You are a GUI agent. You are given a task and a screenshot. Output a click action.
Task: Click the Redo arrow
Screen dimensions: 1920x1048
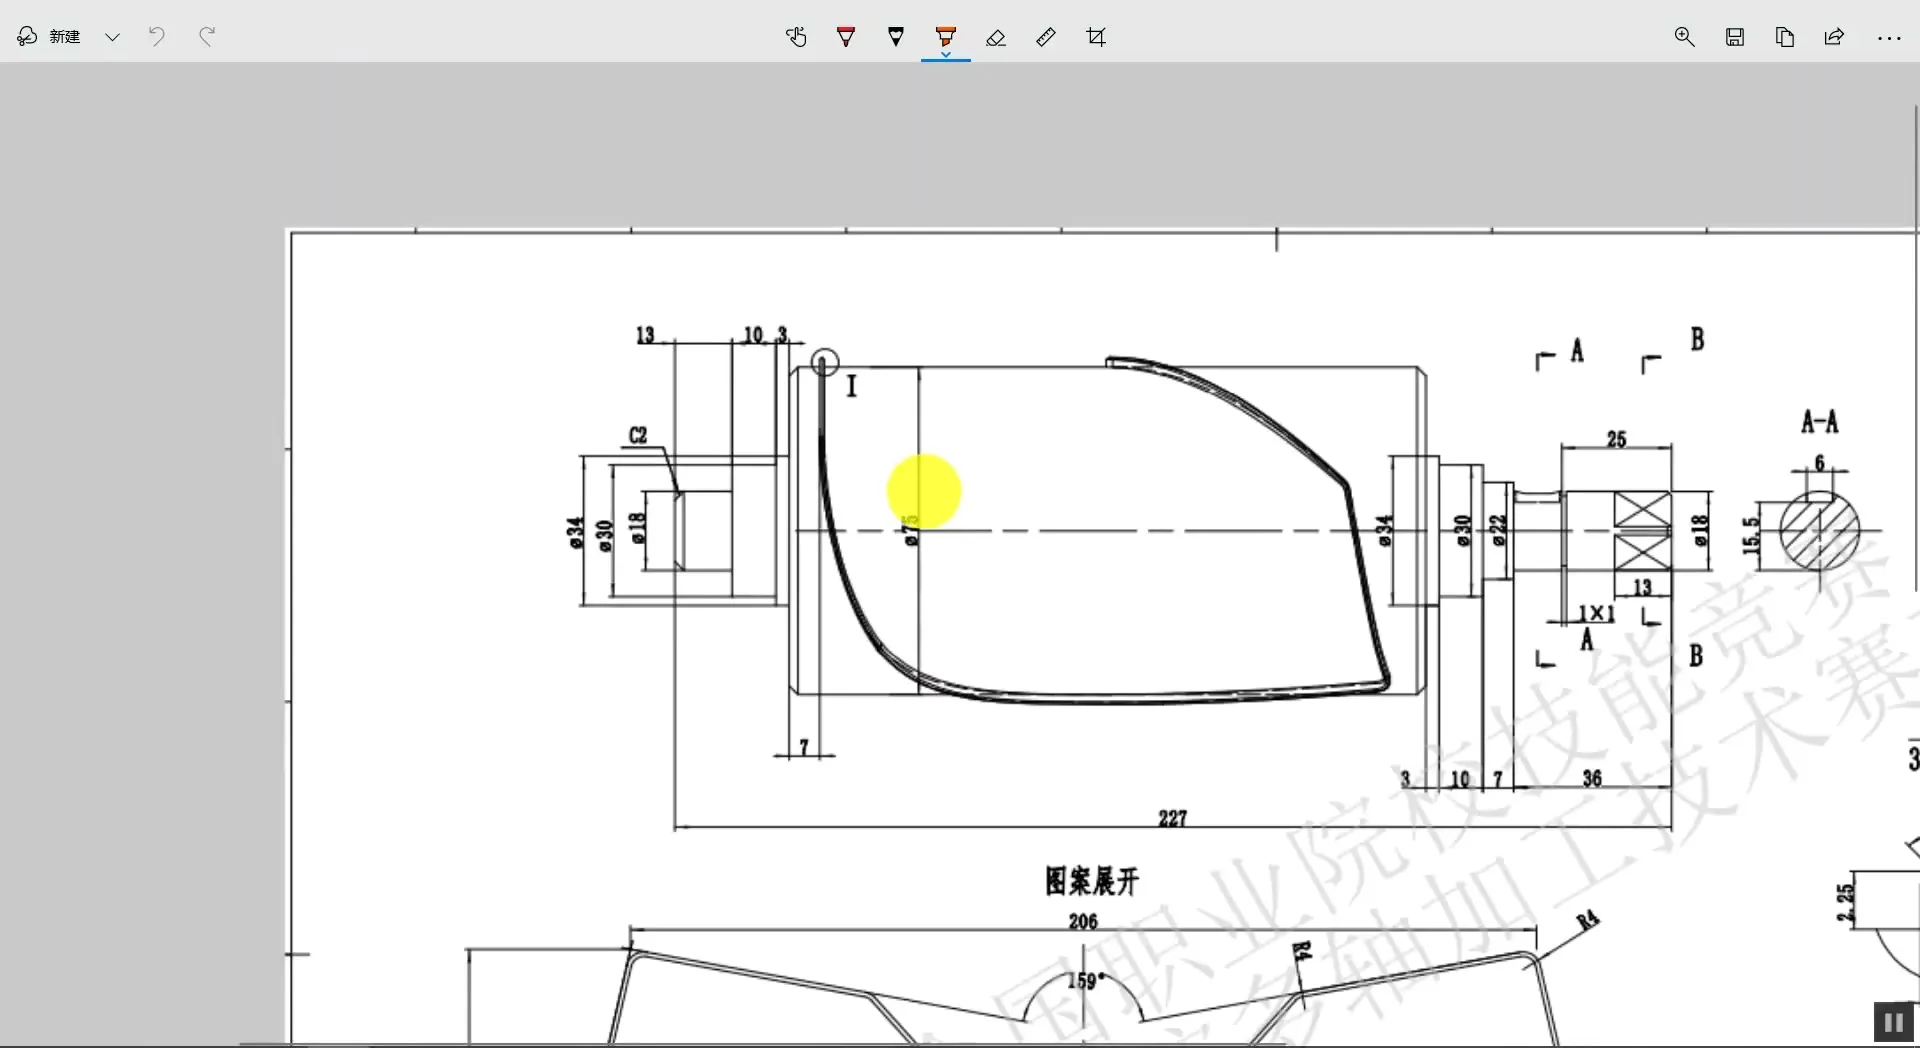(206, 37)
